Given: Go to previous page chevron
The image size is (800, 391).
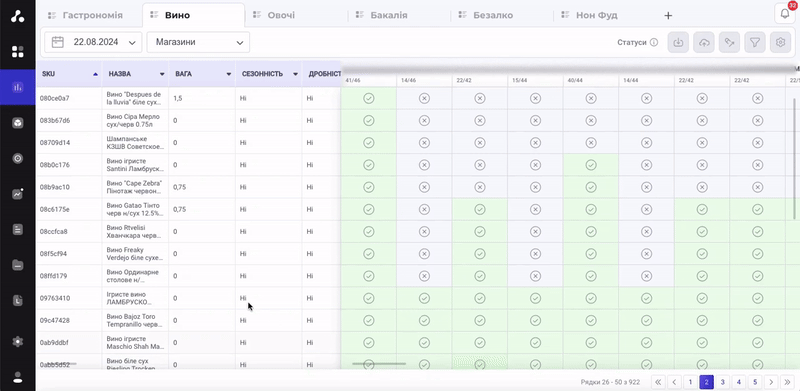Looking at the screenshot, I should 674,382.
